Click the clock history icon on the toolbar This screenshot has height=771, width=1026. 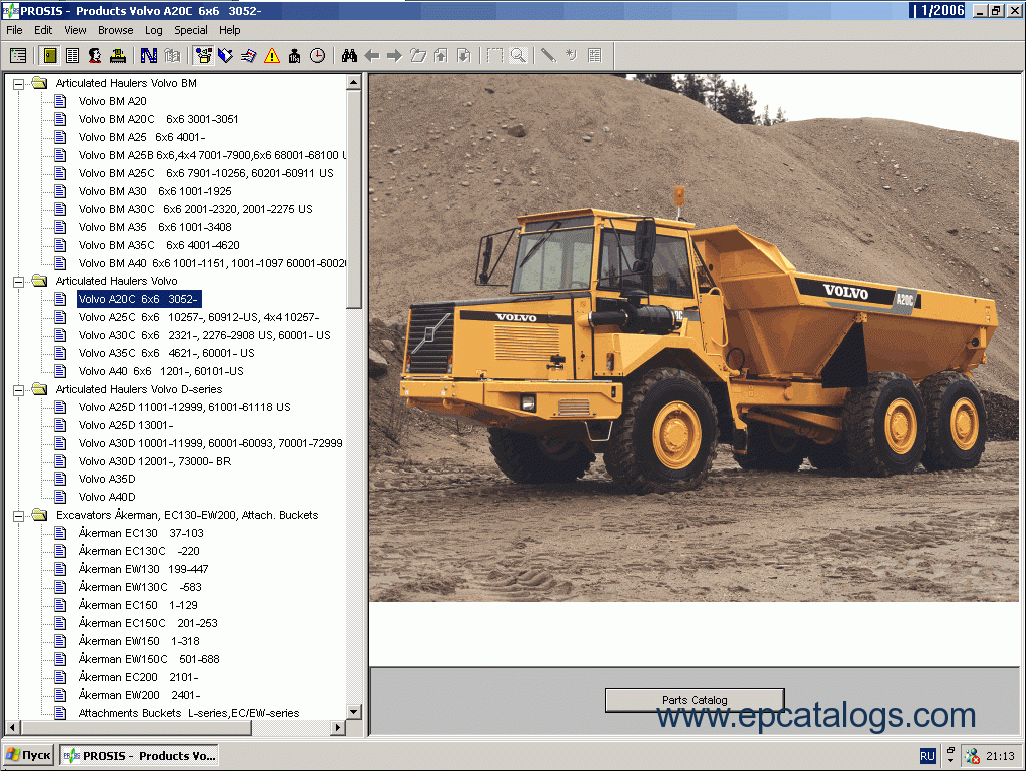[315, 55]
